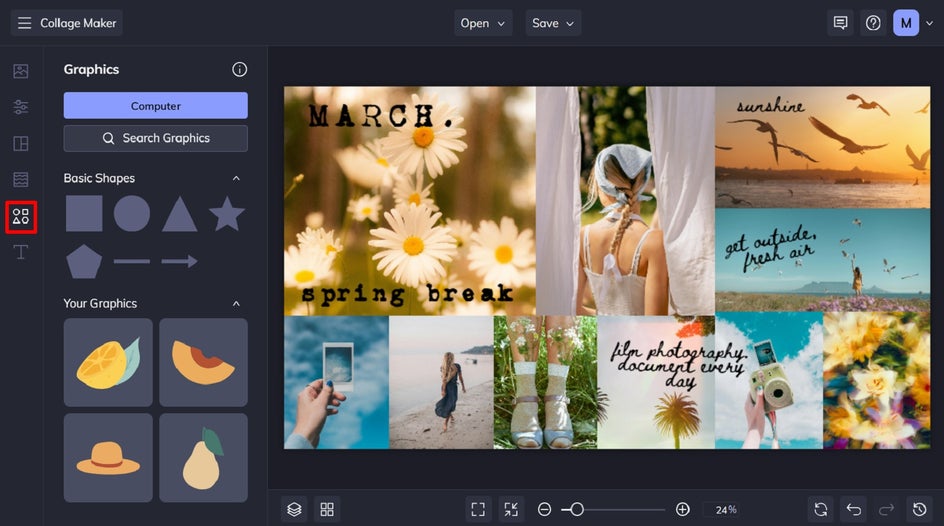
Task: Click the Search Graphics field
Action: point(156,138)
